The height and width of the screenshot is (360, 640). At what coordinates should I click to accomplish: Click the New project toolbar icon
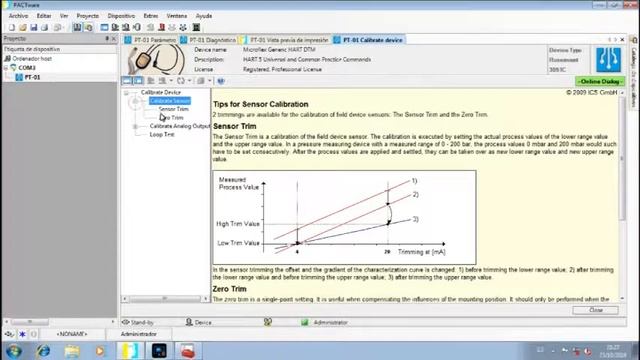(x=11, y=27)
